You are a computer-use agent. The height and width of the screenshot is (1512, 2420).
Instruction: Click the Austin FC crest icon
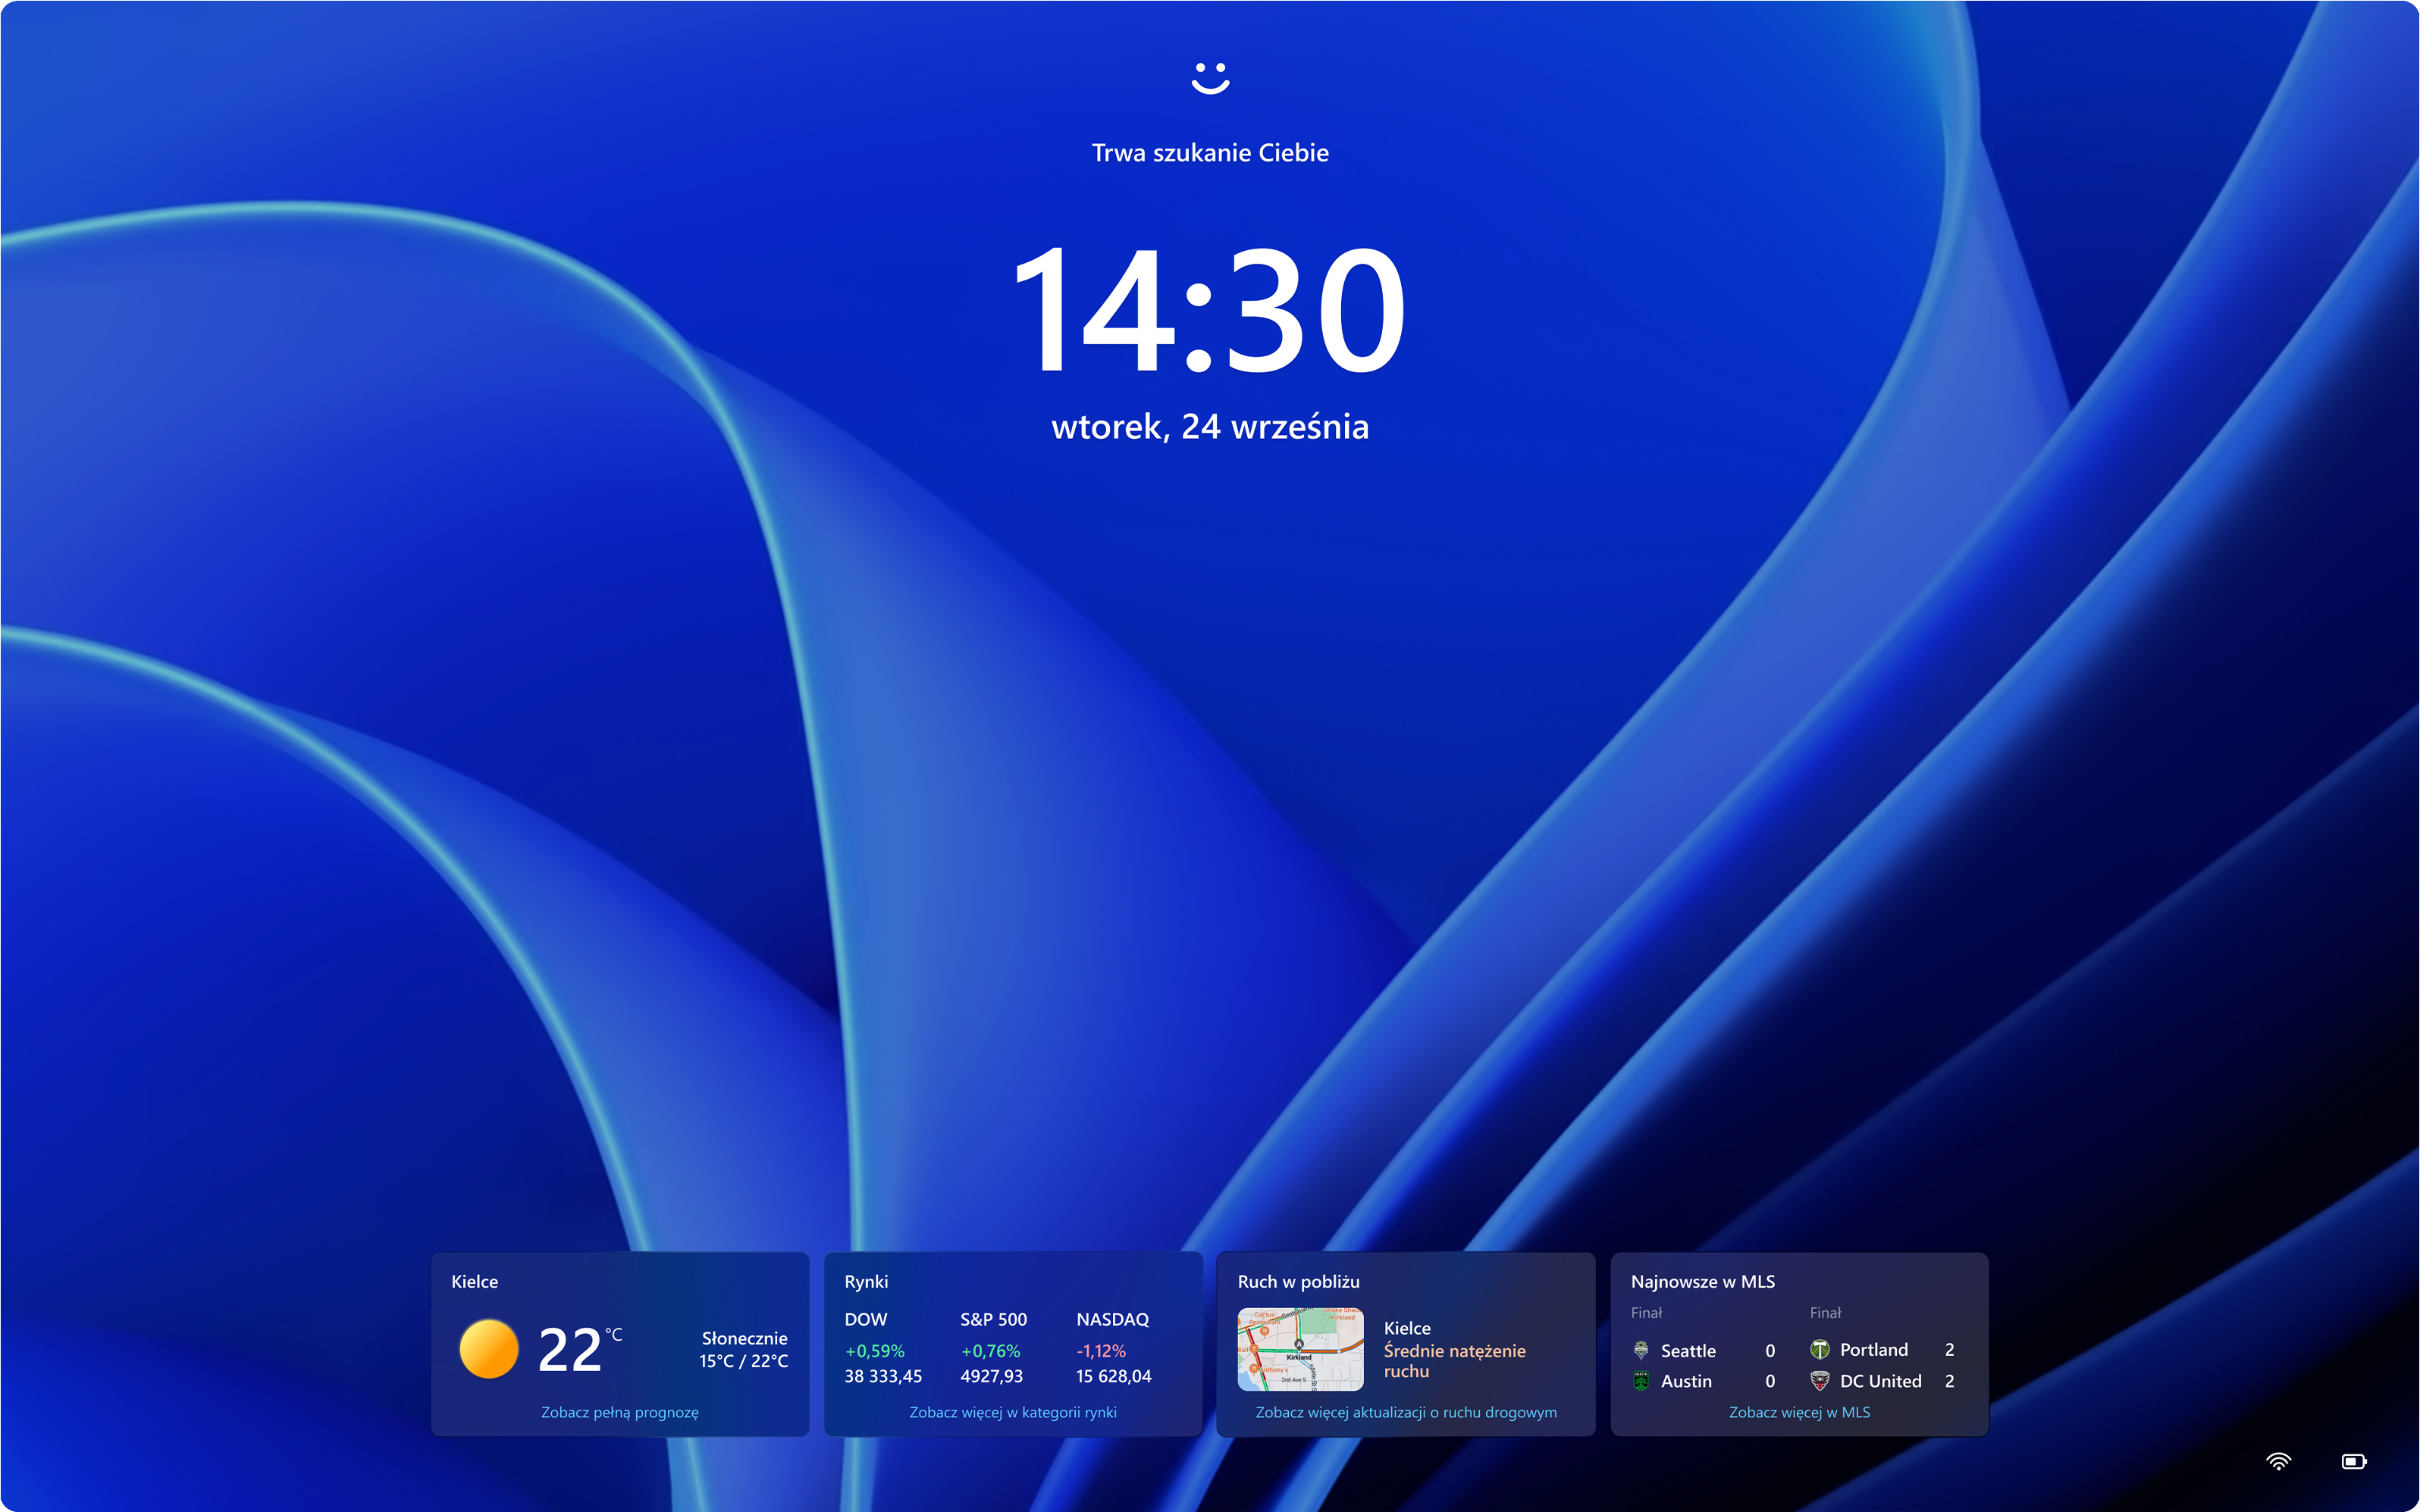click(x=1641, y=1381)
